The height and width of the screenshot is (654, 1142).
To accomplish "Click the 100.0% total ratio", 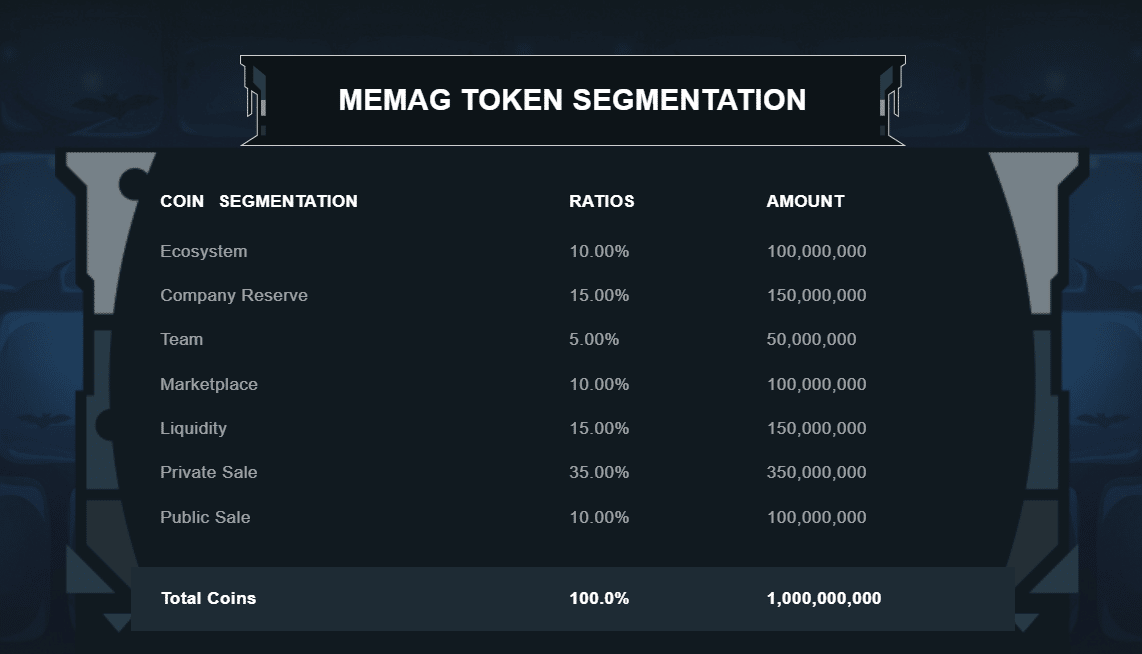I will (x=599, y=598).
